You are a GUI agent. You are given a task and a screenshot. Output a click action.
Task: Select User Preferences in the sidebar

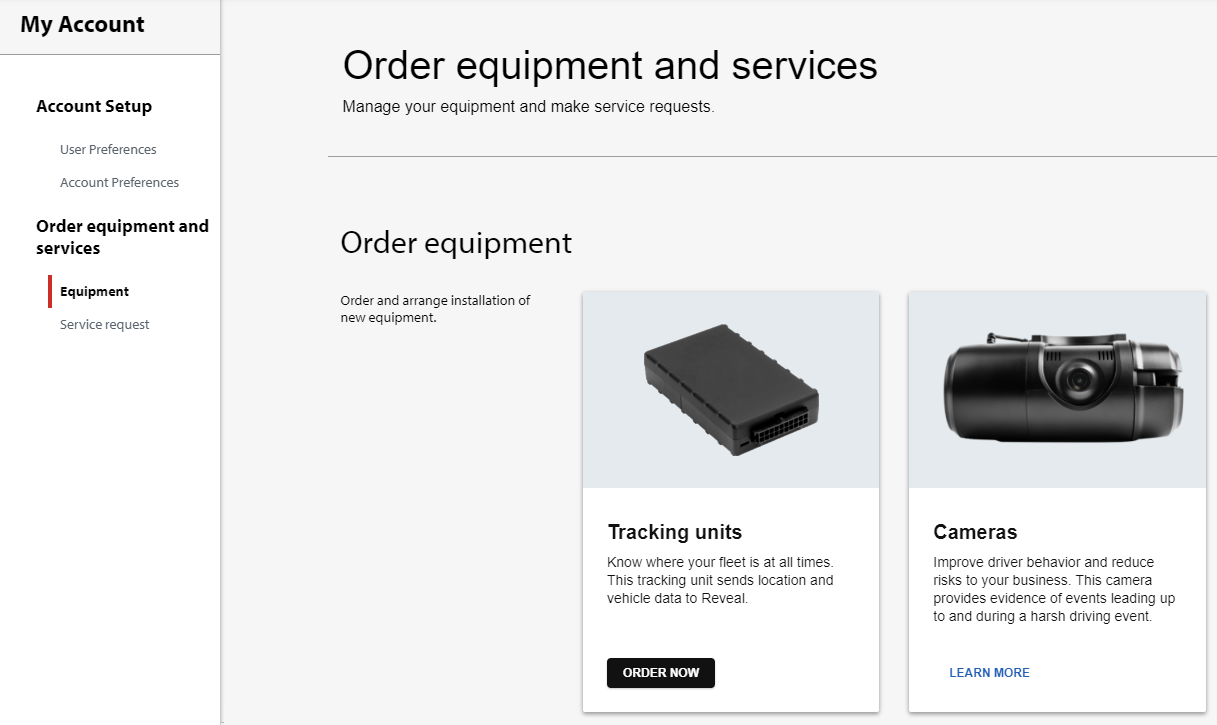click(108, 149)
